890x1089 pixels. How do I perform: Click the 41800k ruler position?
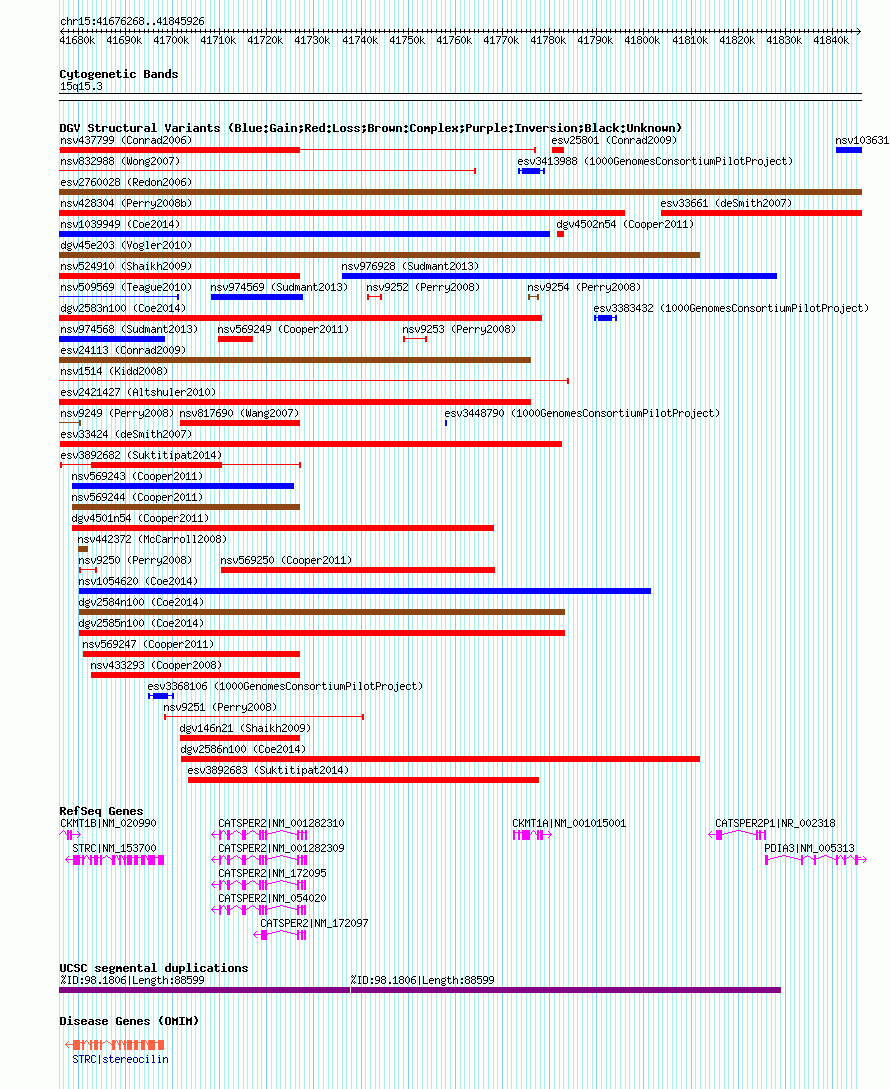(x=642, y=40)
